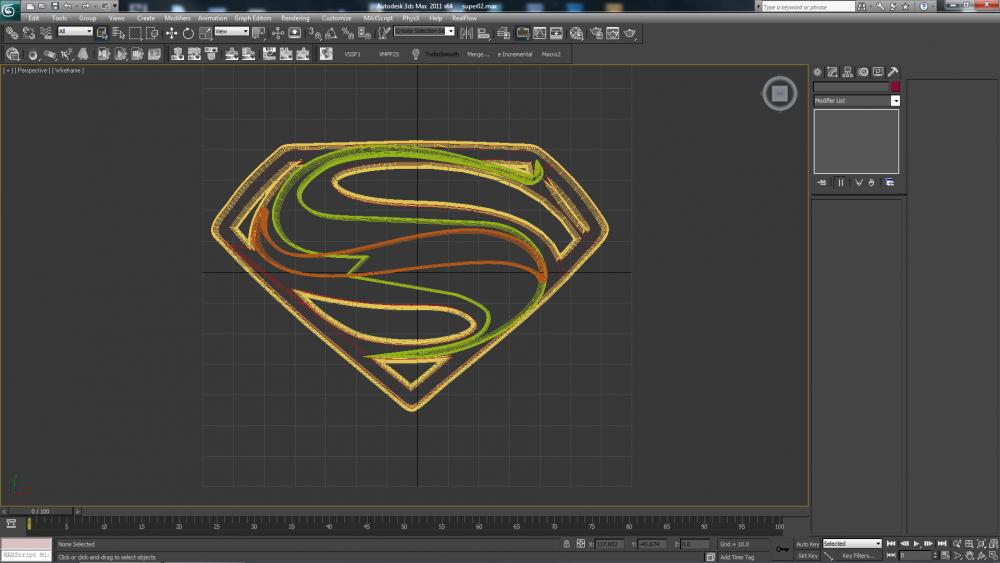Click the object color swatch
This screenshot has width=1000, height=563.
click(895, 87)
